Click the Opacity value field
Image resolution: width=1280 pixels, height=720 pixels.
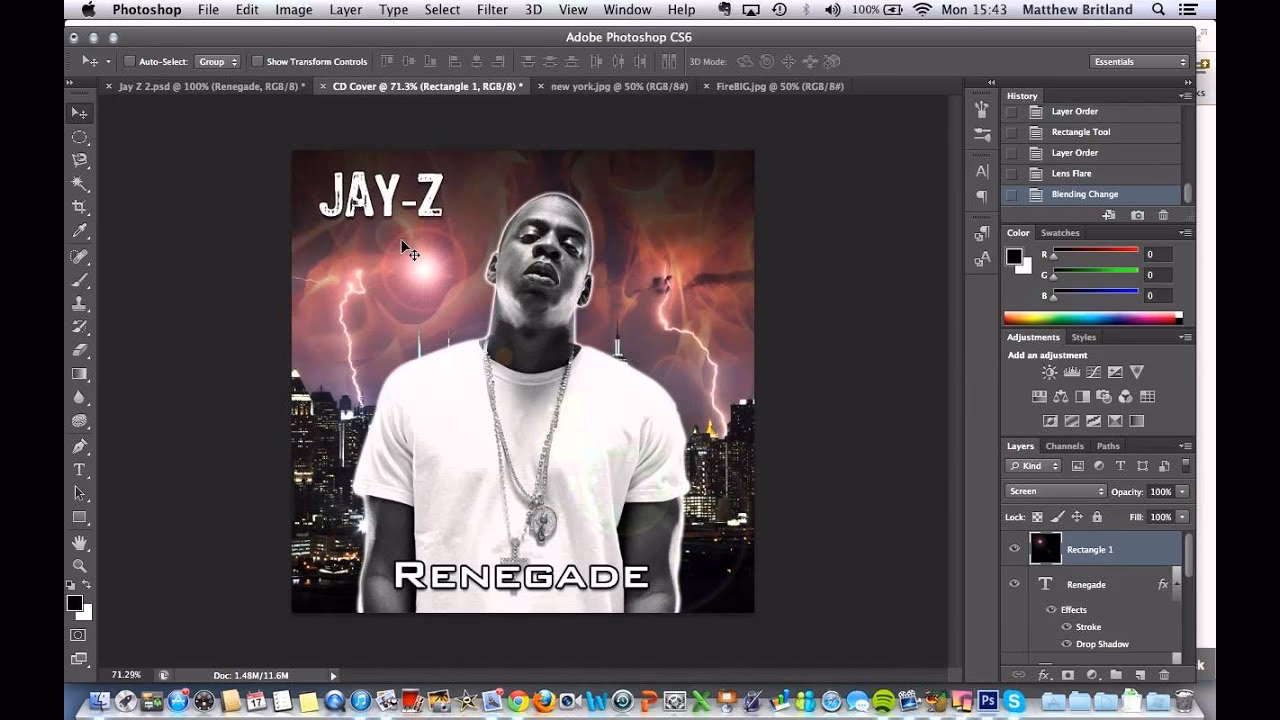coord(1160,491)
